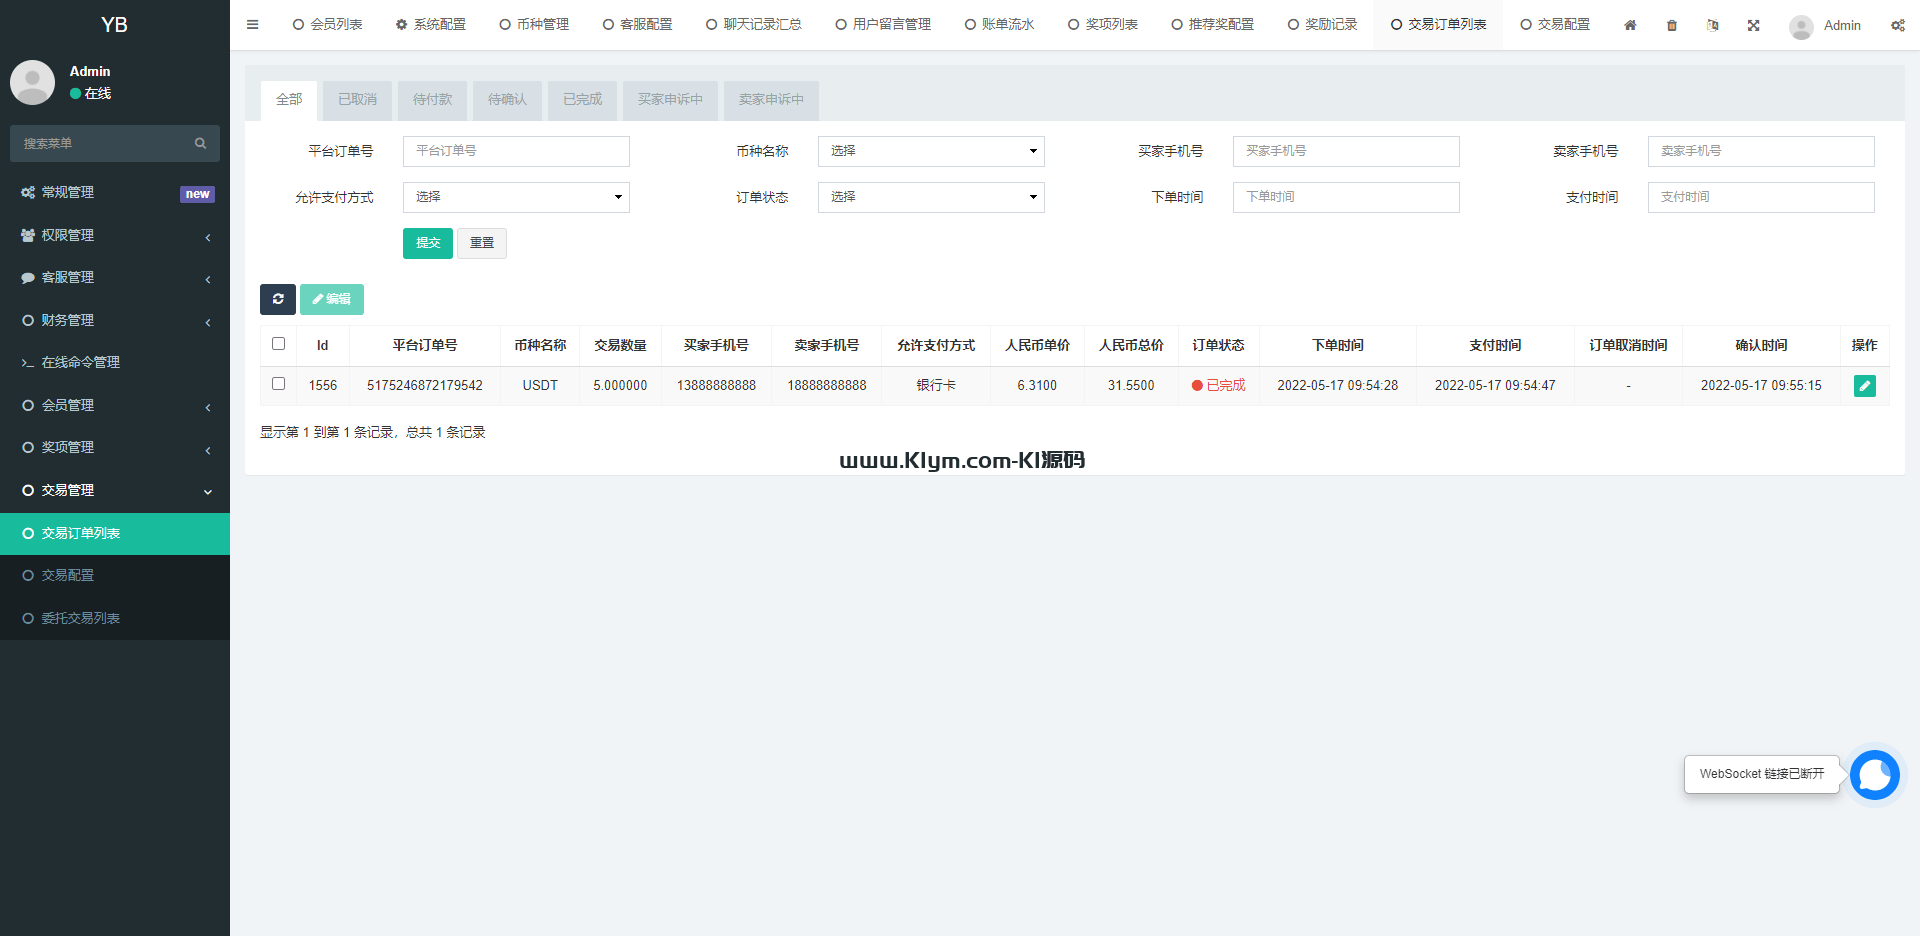Open 在线命令管理 in the sidebar

point(115,363)
